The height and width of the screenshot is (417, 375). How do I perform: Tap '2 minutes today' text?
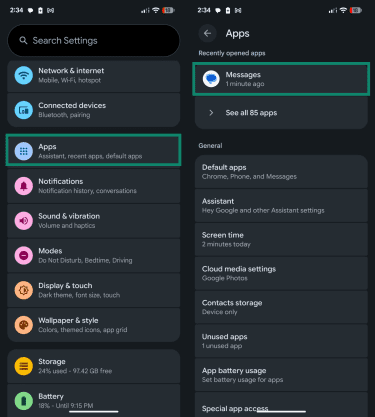226,244
